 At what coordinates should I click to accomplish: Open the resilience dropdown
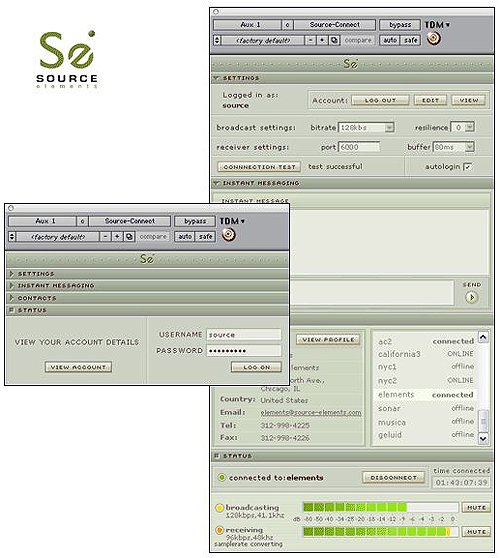coord(463,127)
